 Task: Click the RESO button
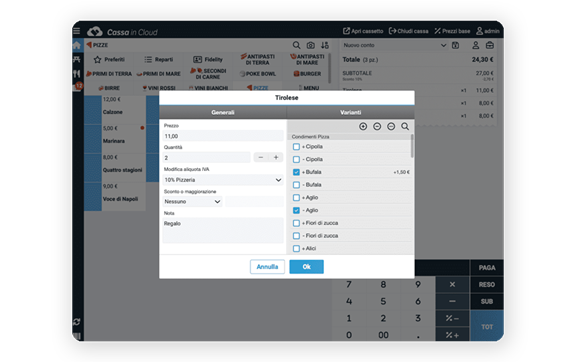click(x=487, y=284)
